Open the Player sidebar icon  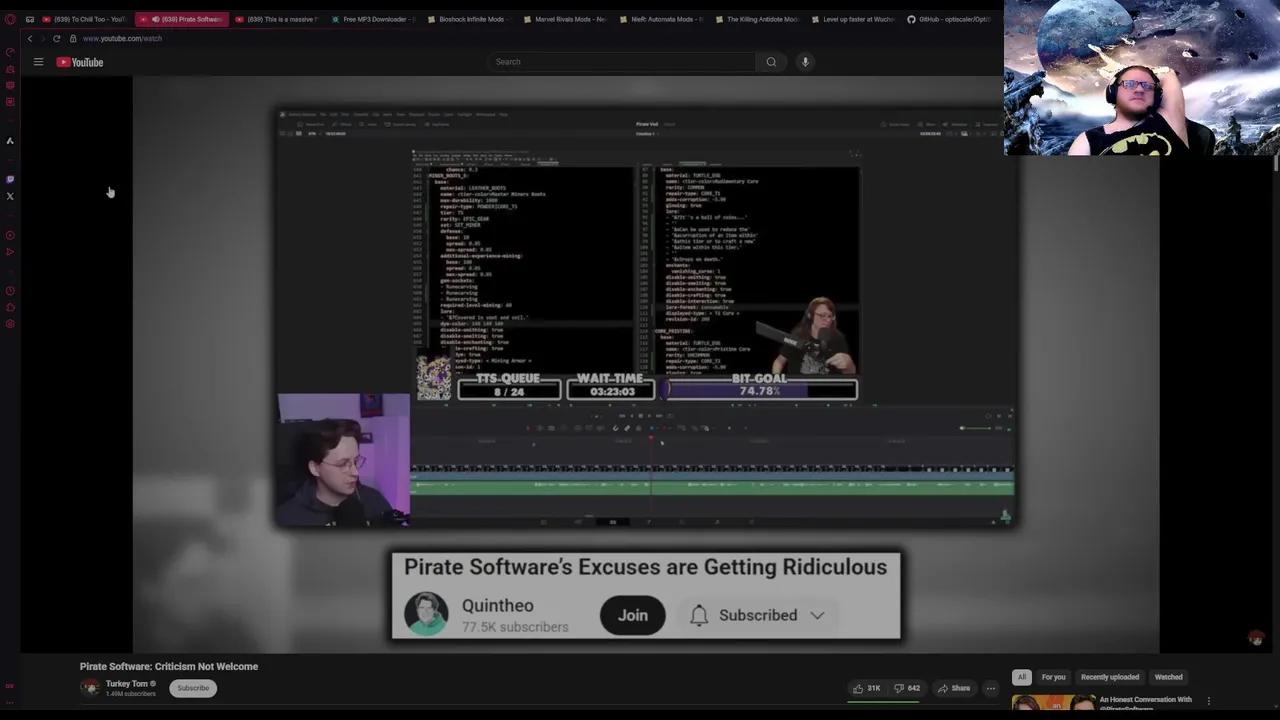[x=10, y=236]
